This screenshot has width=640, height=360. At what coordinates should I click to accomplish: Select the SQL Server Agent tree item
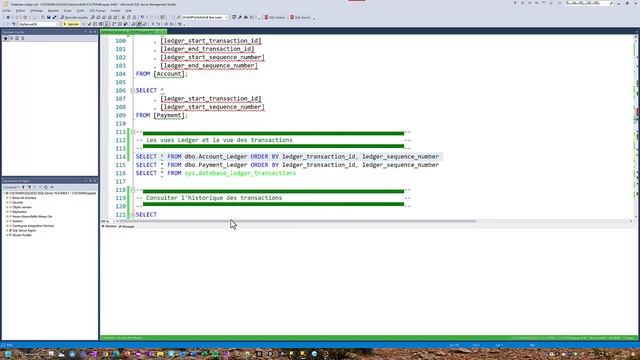pyautogui.click(x=24, y=231)
